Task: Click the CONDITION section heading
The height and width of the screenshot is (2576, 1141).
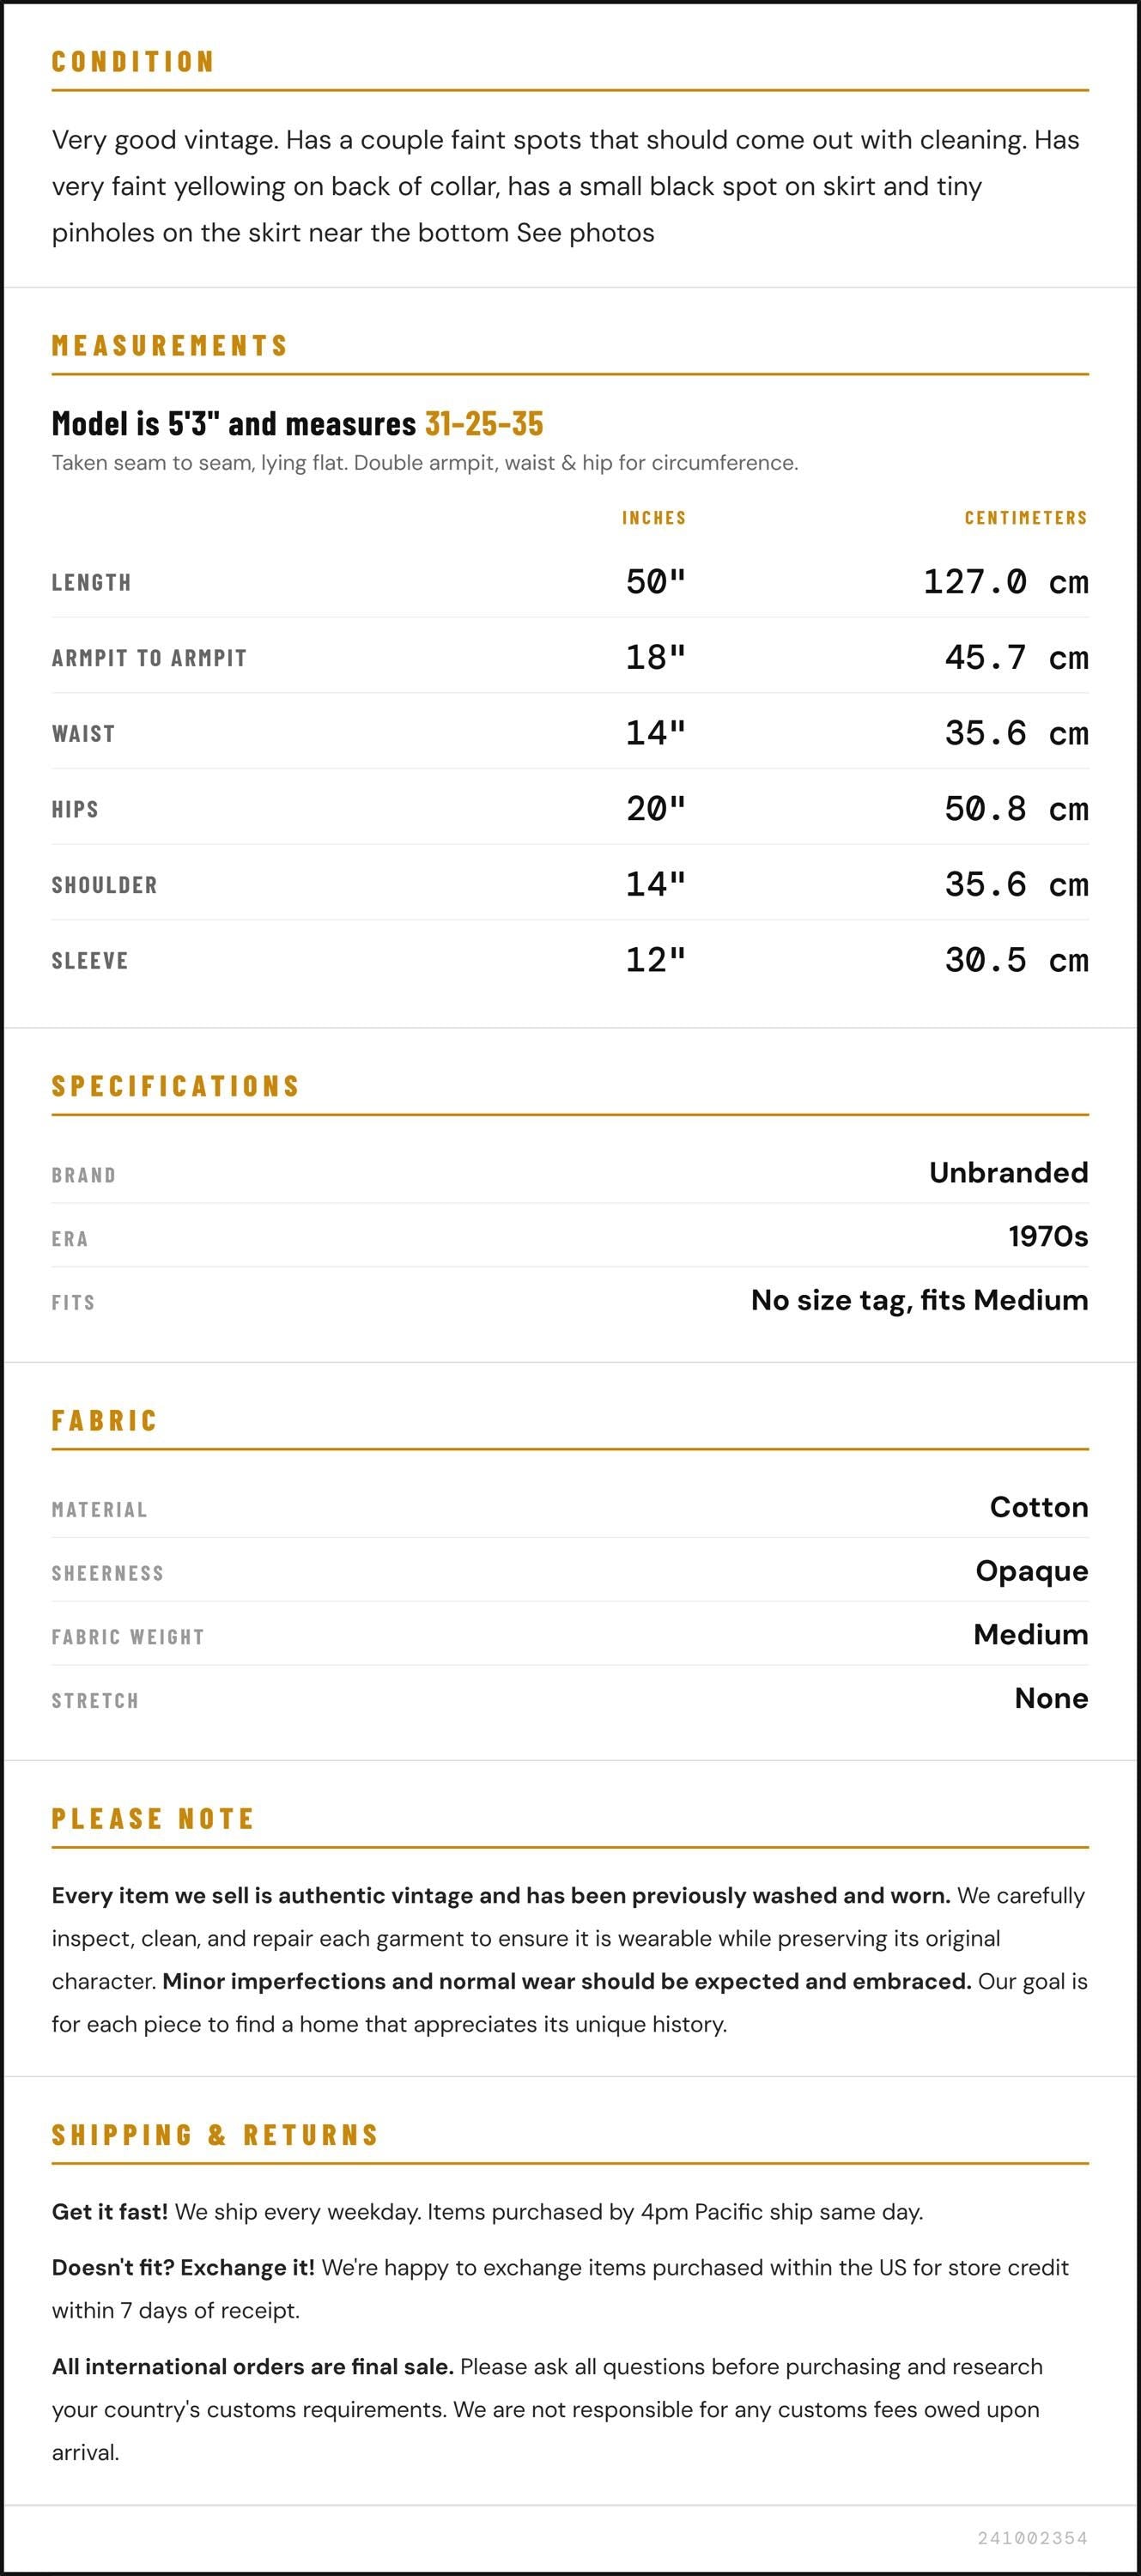Action: click(133, 62)
